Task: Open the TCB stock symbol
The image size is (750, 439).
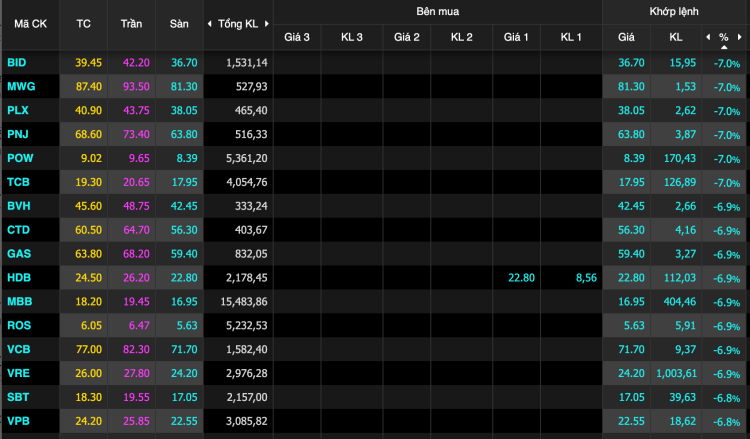Action: pyautogui.click(x=18, y=182)
